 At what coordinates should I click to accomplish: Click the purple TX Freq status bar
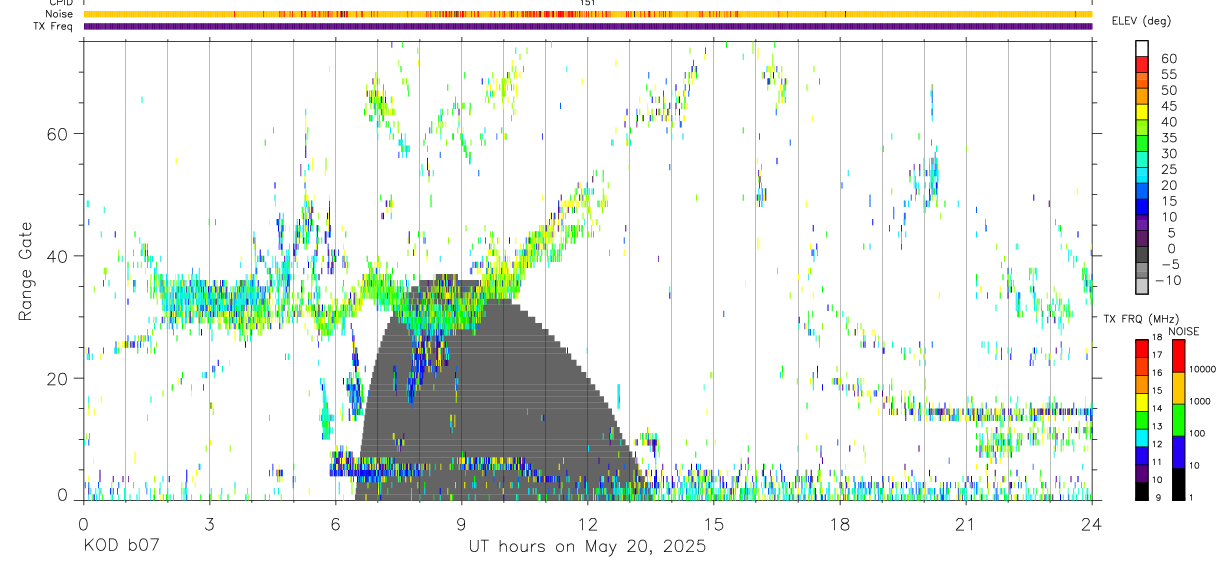coord(588,26)
